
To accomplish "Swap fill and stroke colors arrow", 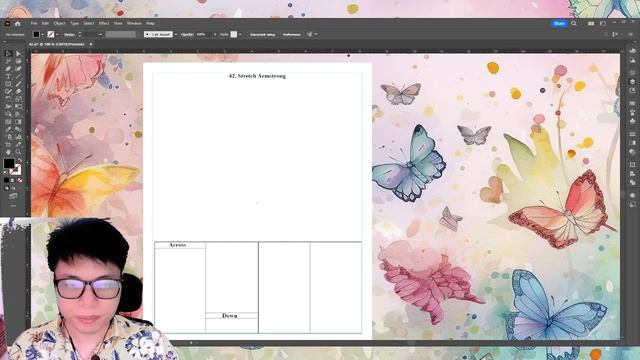I will pyautogui.click(x=20, y=160).
